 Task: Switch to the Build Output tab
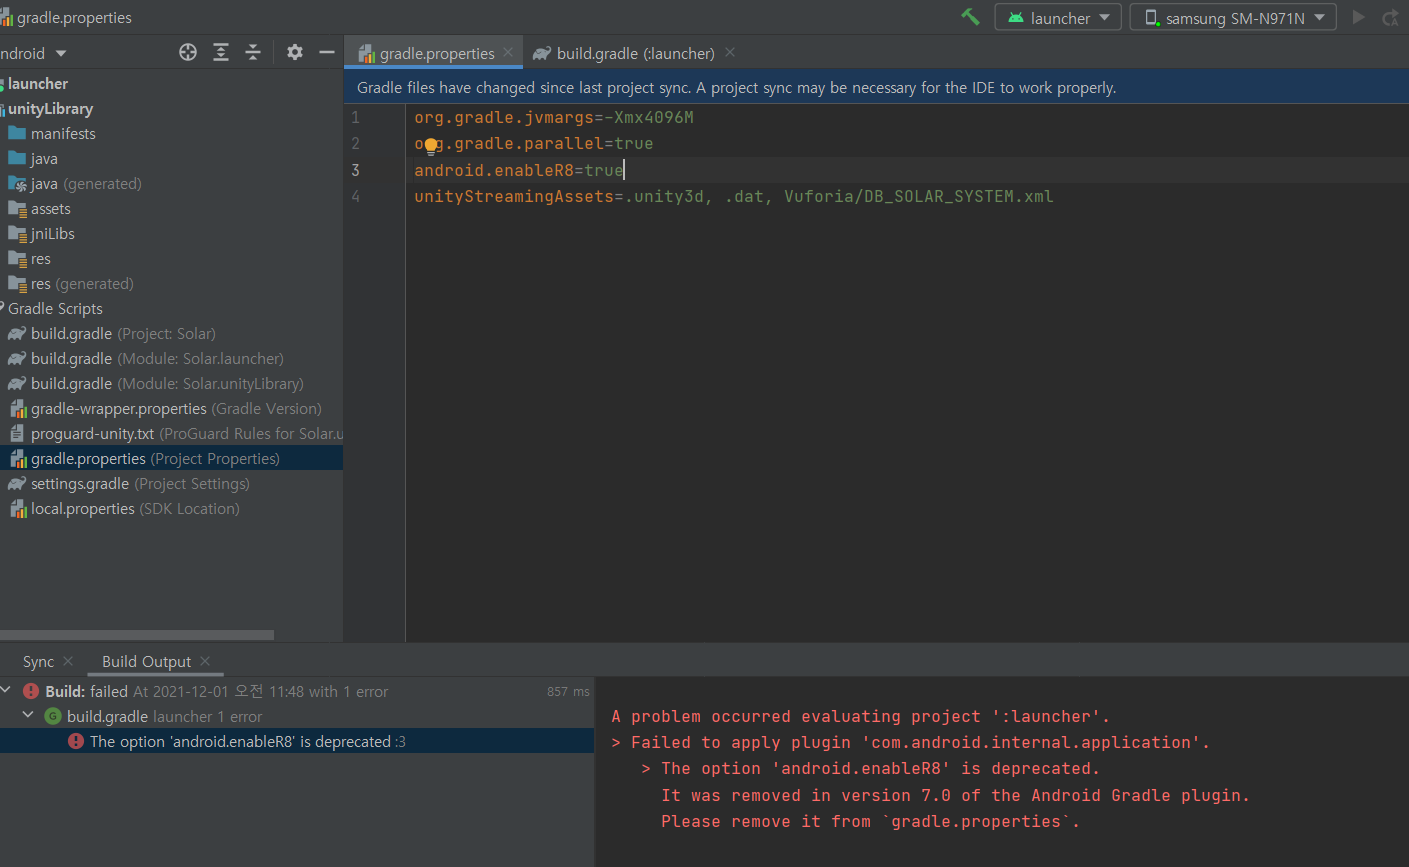pos(146,661)
